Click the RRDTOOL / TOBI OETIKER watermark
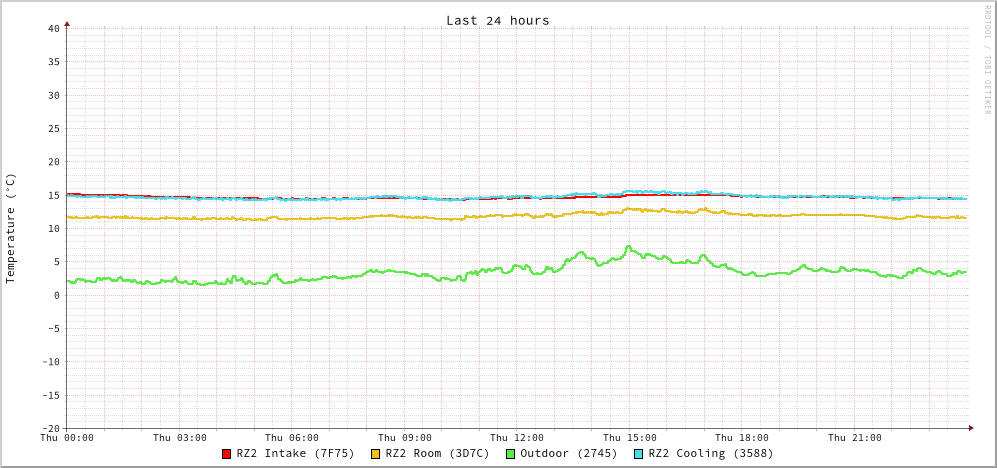This screenshot has height=468, width=997. [986, 59]
